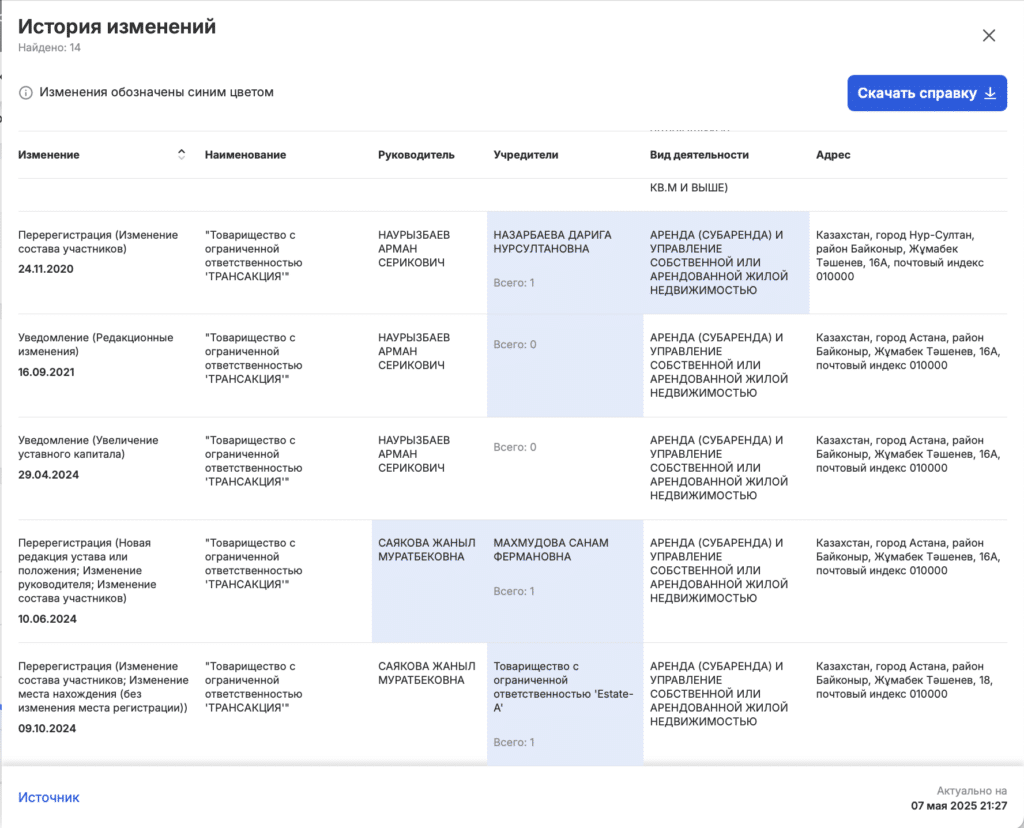Click the Найдено: 14 counter
Screen dimensions: 1024x828
[x=50, y=48]
